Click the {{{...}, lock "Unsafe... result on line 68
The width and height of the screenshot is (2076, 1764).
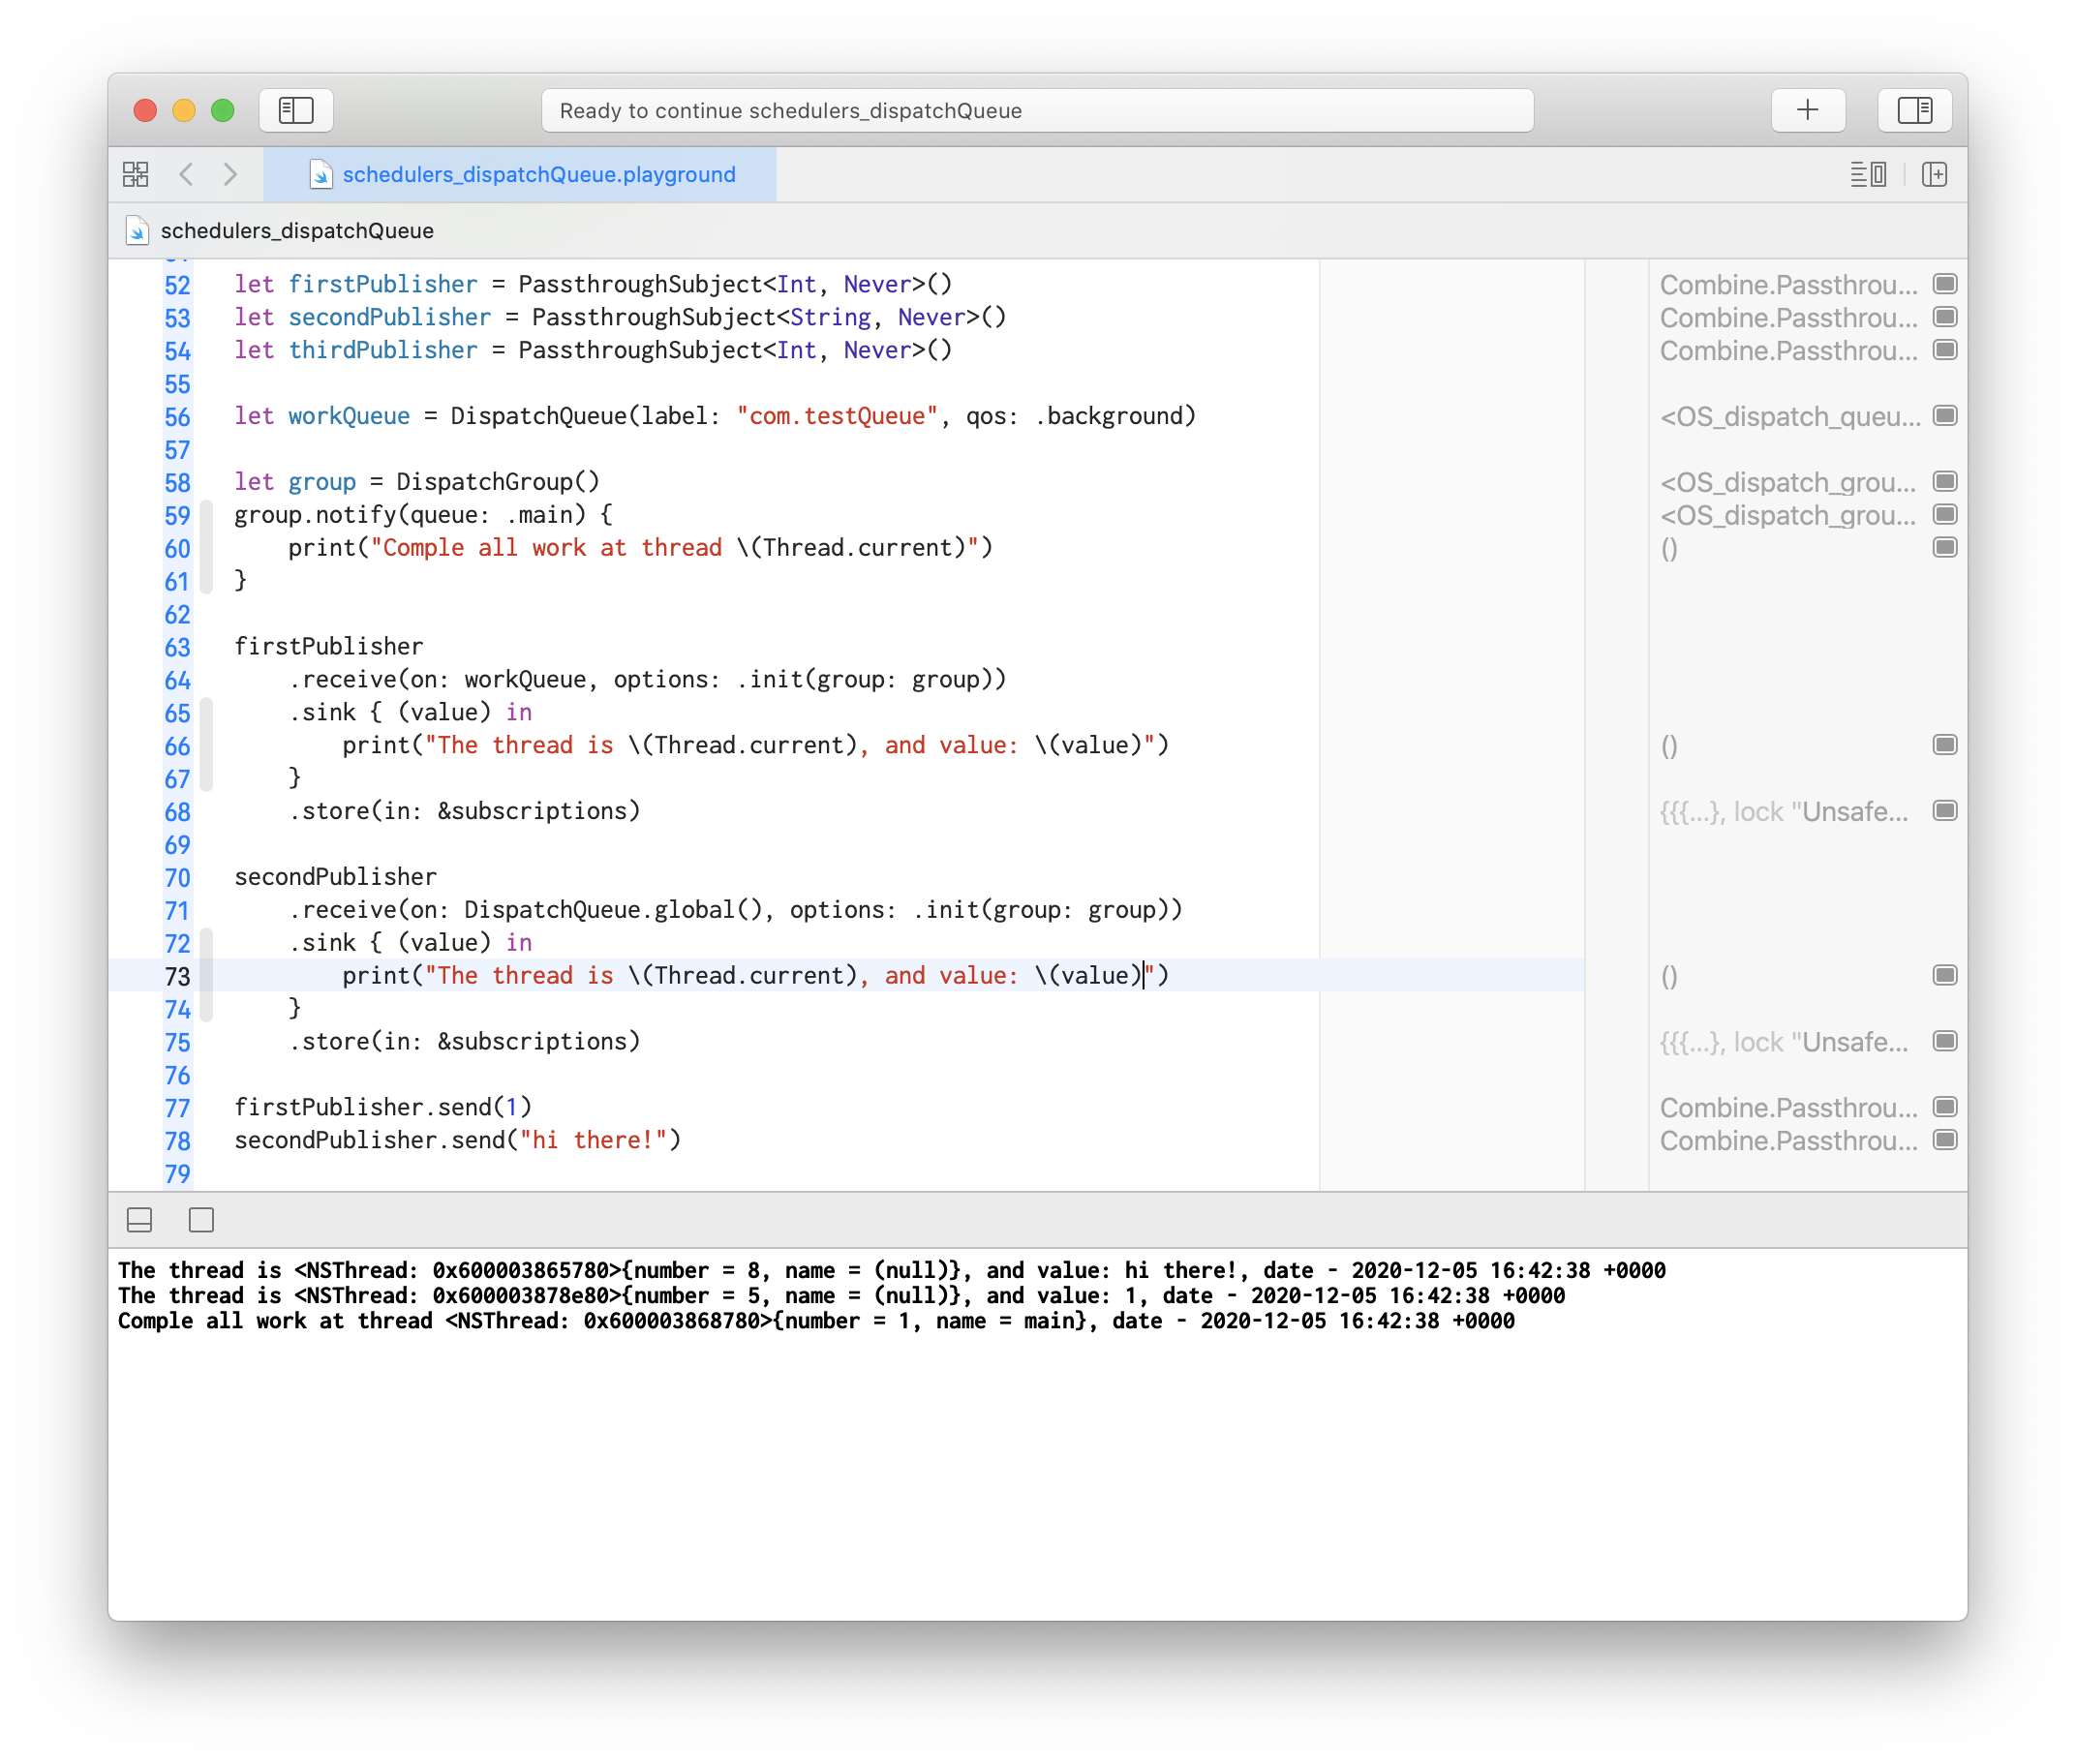click(1784, 811)
